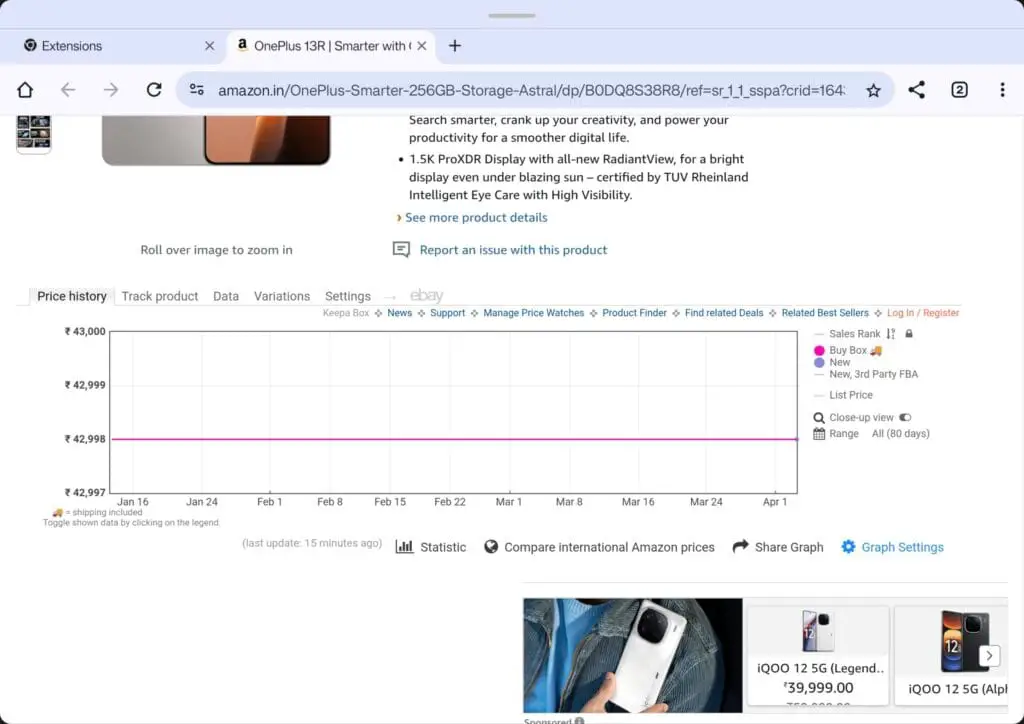Viewport: 1024px width, 724px height.
Task: Open the browser three-dot menu
Action: 1002,89
